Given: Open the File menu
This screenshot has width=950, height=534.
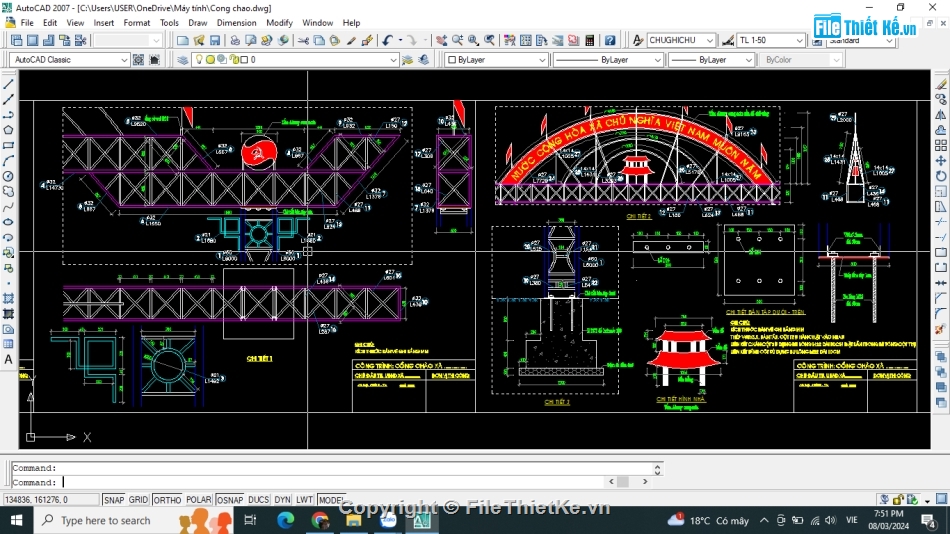Looking at the screenshot, I should [27, 23].
